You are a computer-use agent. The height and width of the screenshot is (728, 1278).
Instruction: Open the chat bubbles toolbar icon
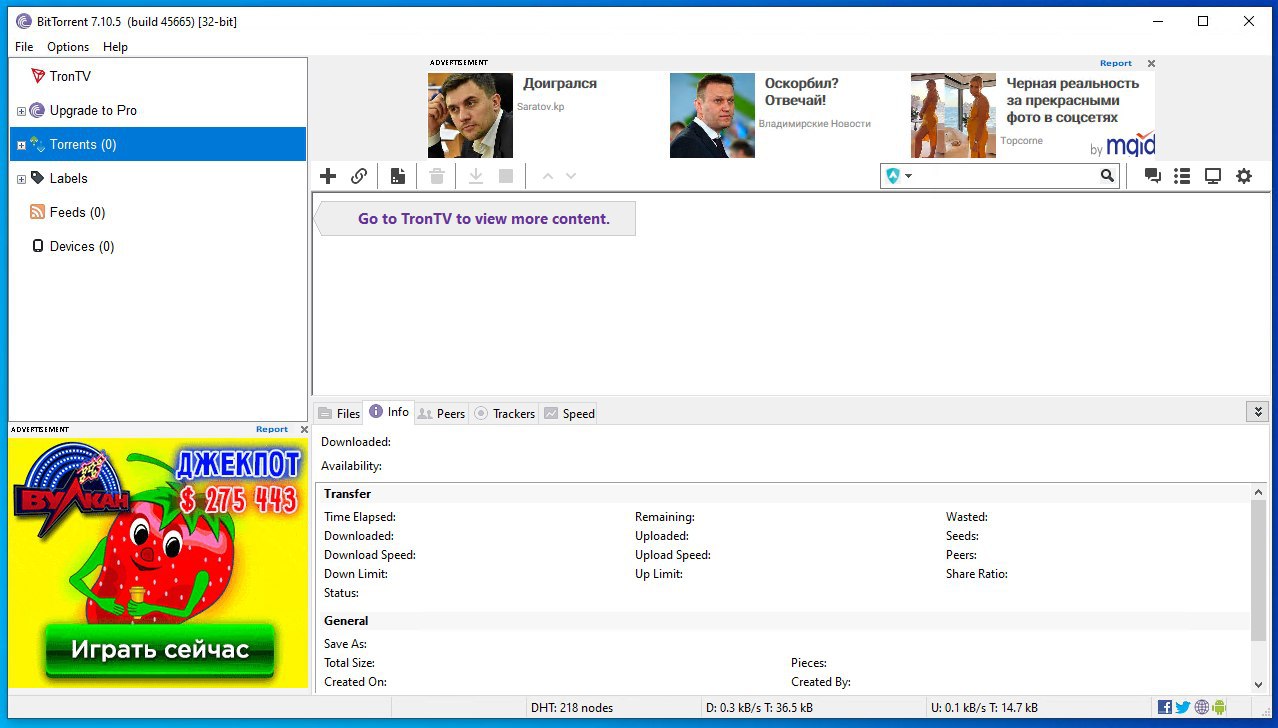click(x=1153, y=176)
